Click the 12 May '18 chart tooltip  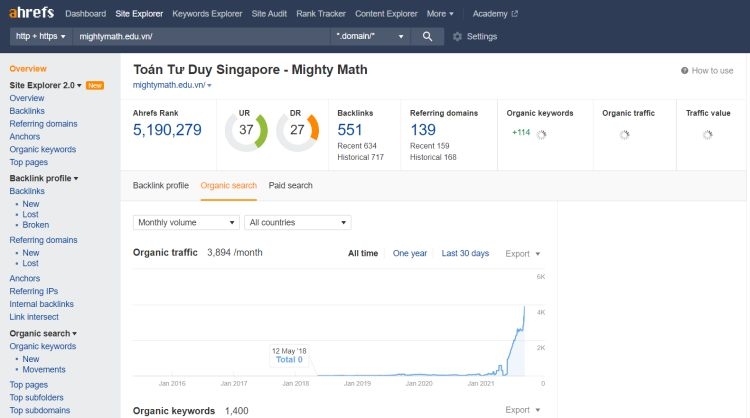289,355
